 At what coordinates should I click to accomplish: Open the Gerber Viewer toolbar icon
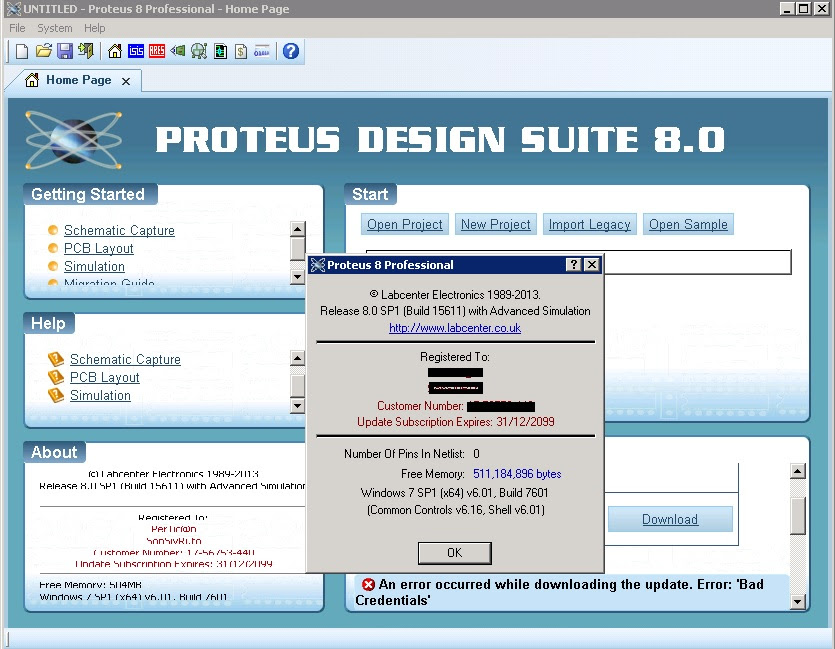[199, 51]
